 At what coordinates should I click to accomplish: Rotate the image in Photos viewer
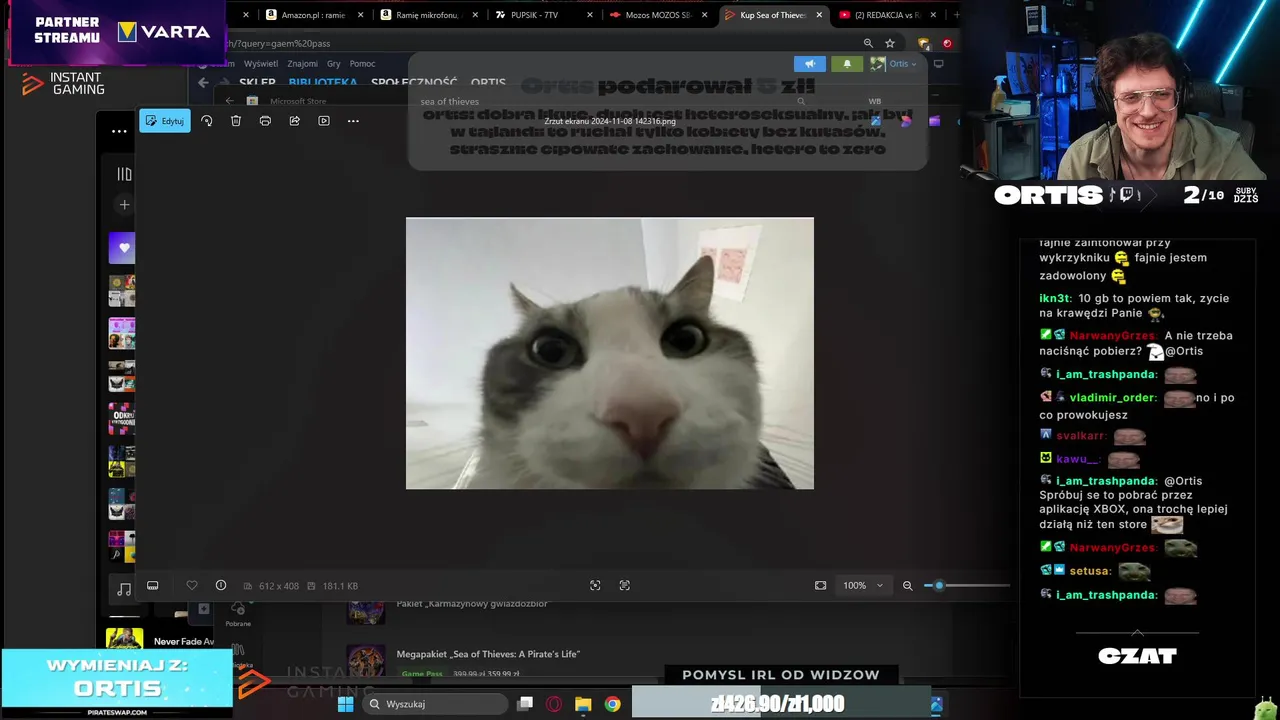coord(207,121)
